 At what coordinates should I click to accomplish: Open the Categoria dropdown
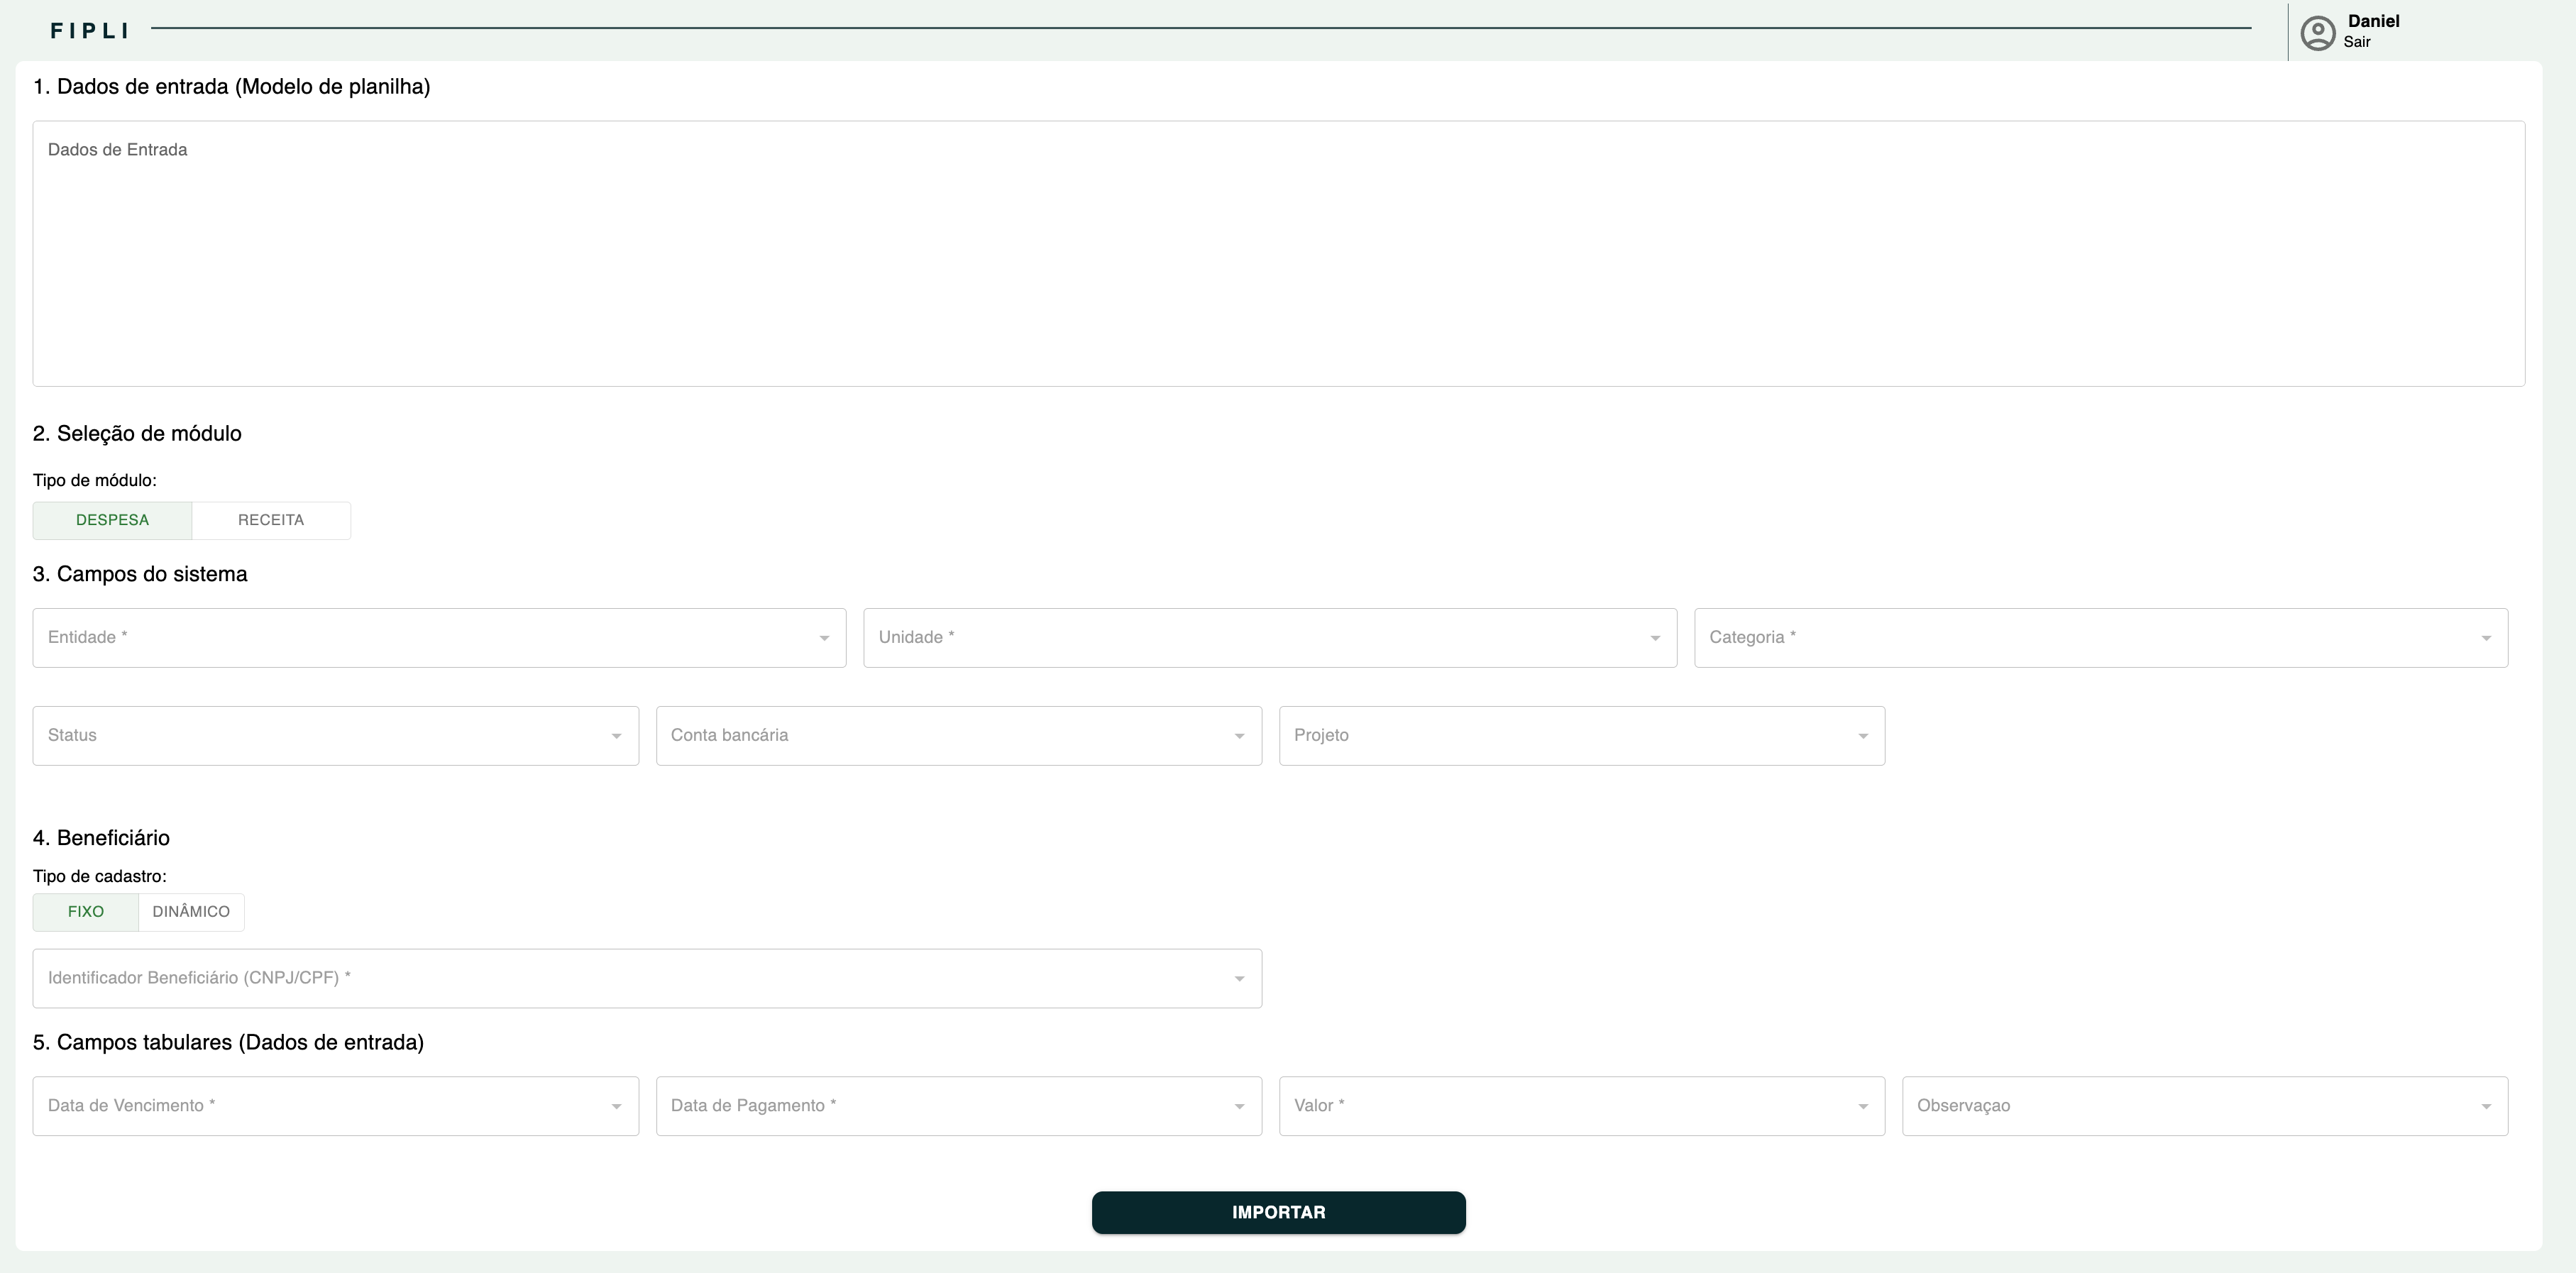click(x=2100, y=638)
